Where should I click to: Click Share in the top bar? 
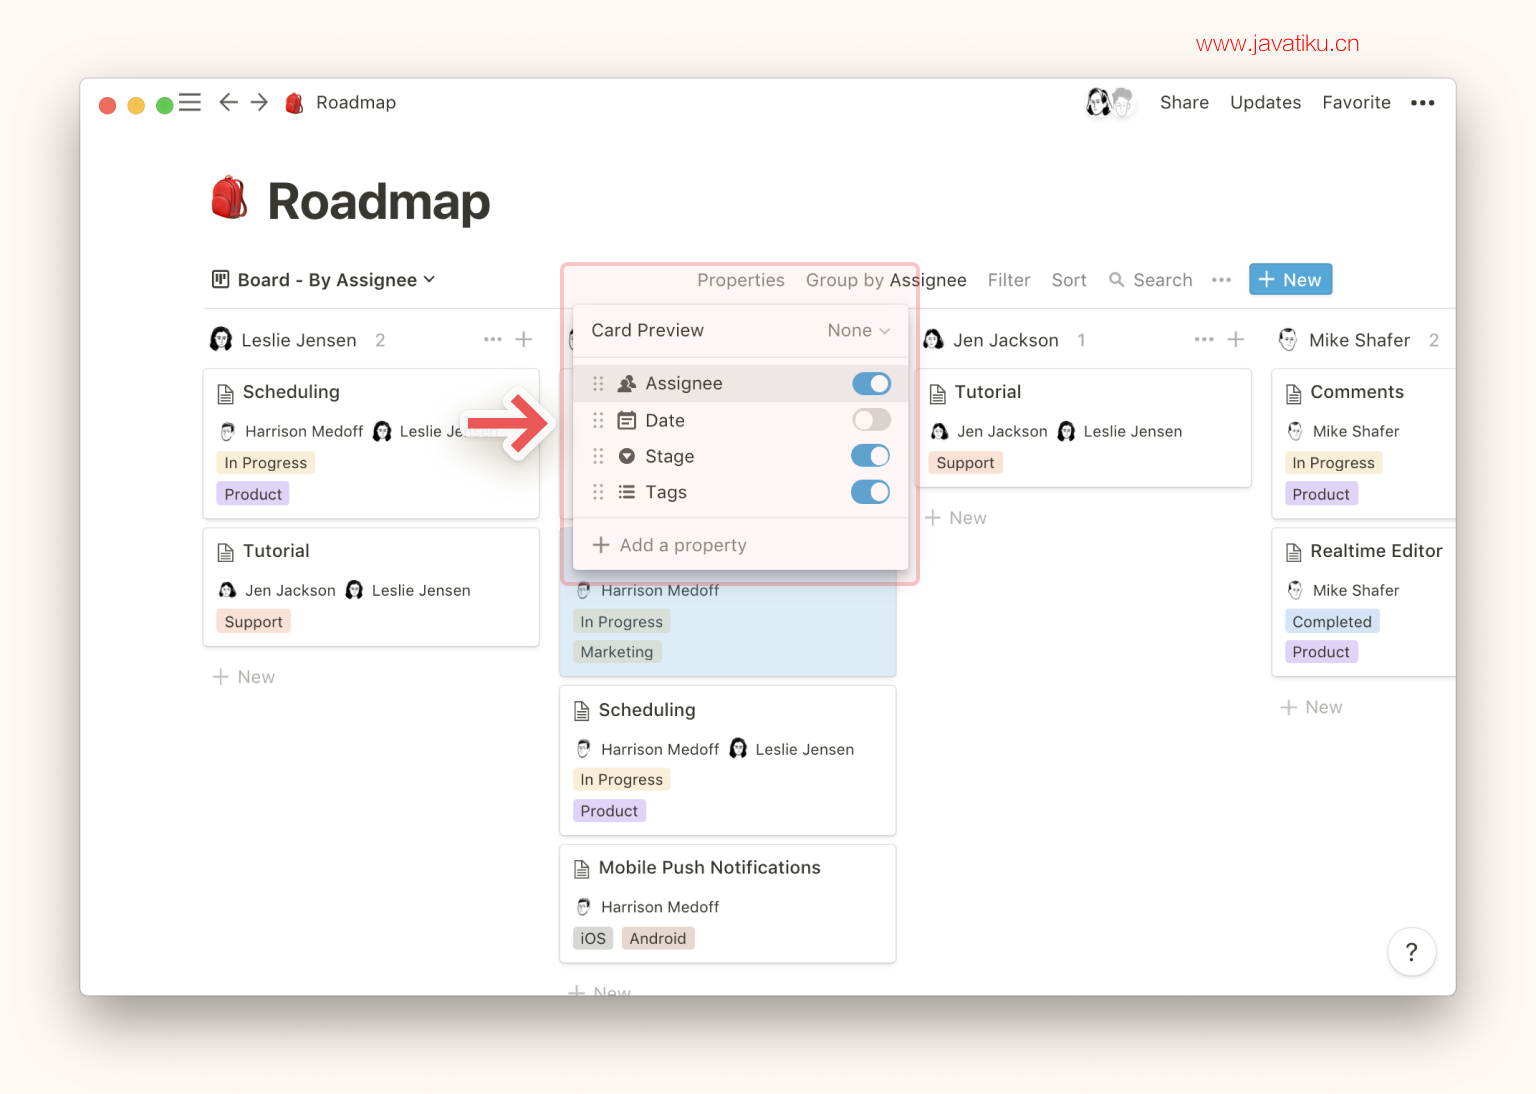click(x=1184, y=102)
